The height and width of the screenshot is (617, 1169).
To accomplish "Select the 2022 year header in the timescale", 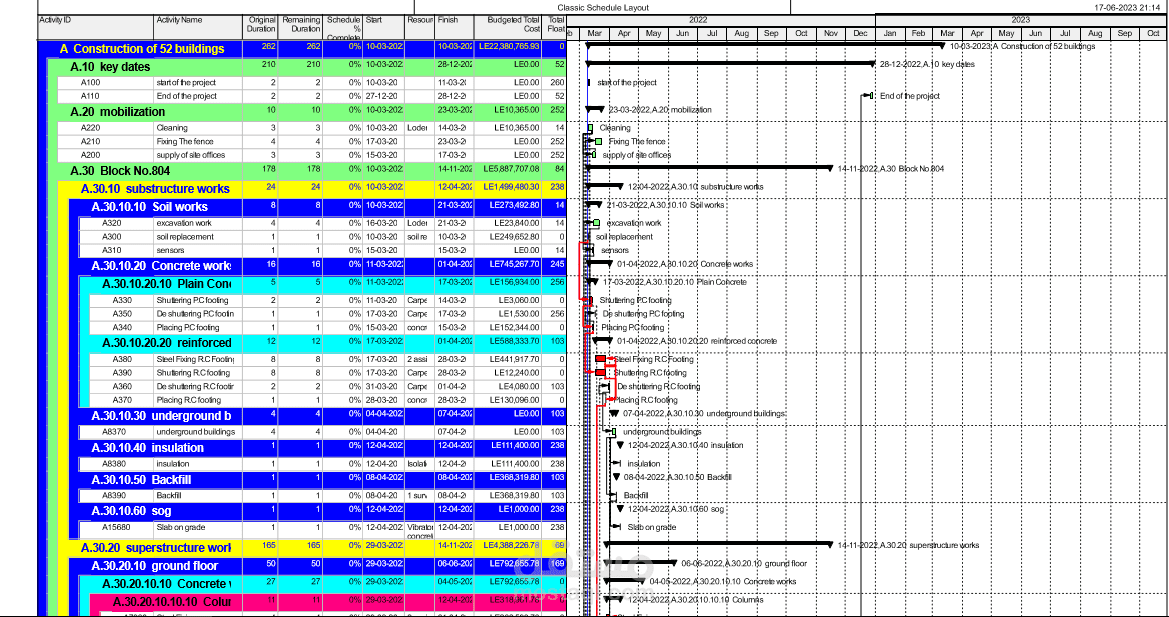I will [698, 20].
